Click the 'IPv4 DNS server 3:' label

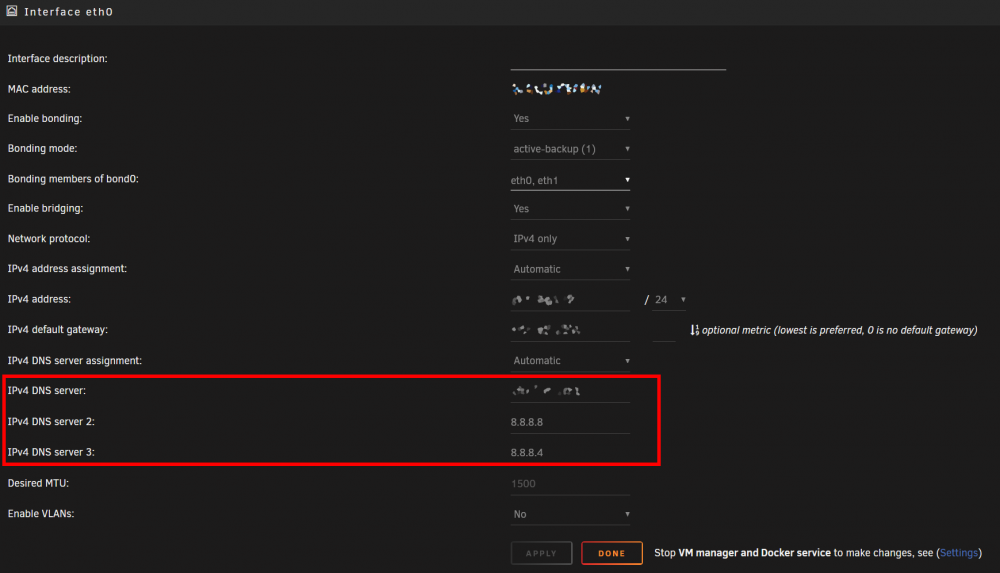pos(51,452)
